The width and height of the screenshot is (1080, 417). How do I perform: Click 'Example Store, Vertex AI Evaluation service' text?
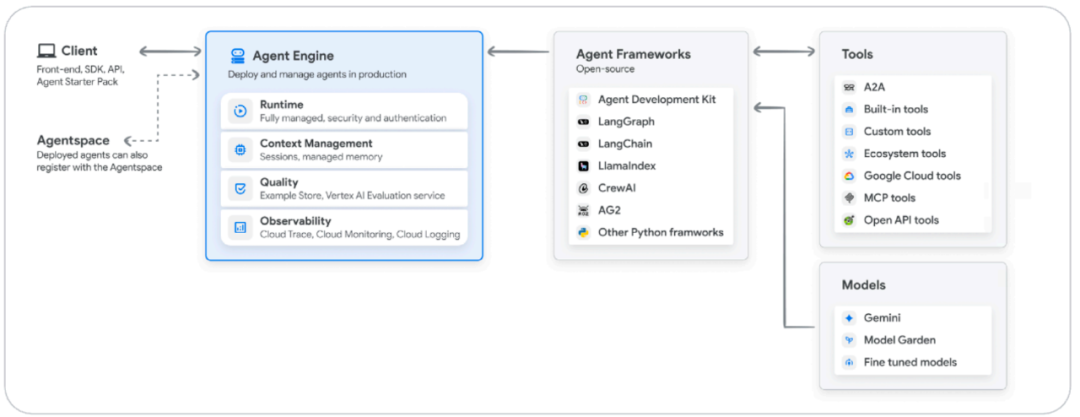pyautogui.click(x=353, y=196)
